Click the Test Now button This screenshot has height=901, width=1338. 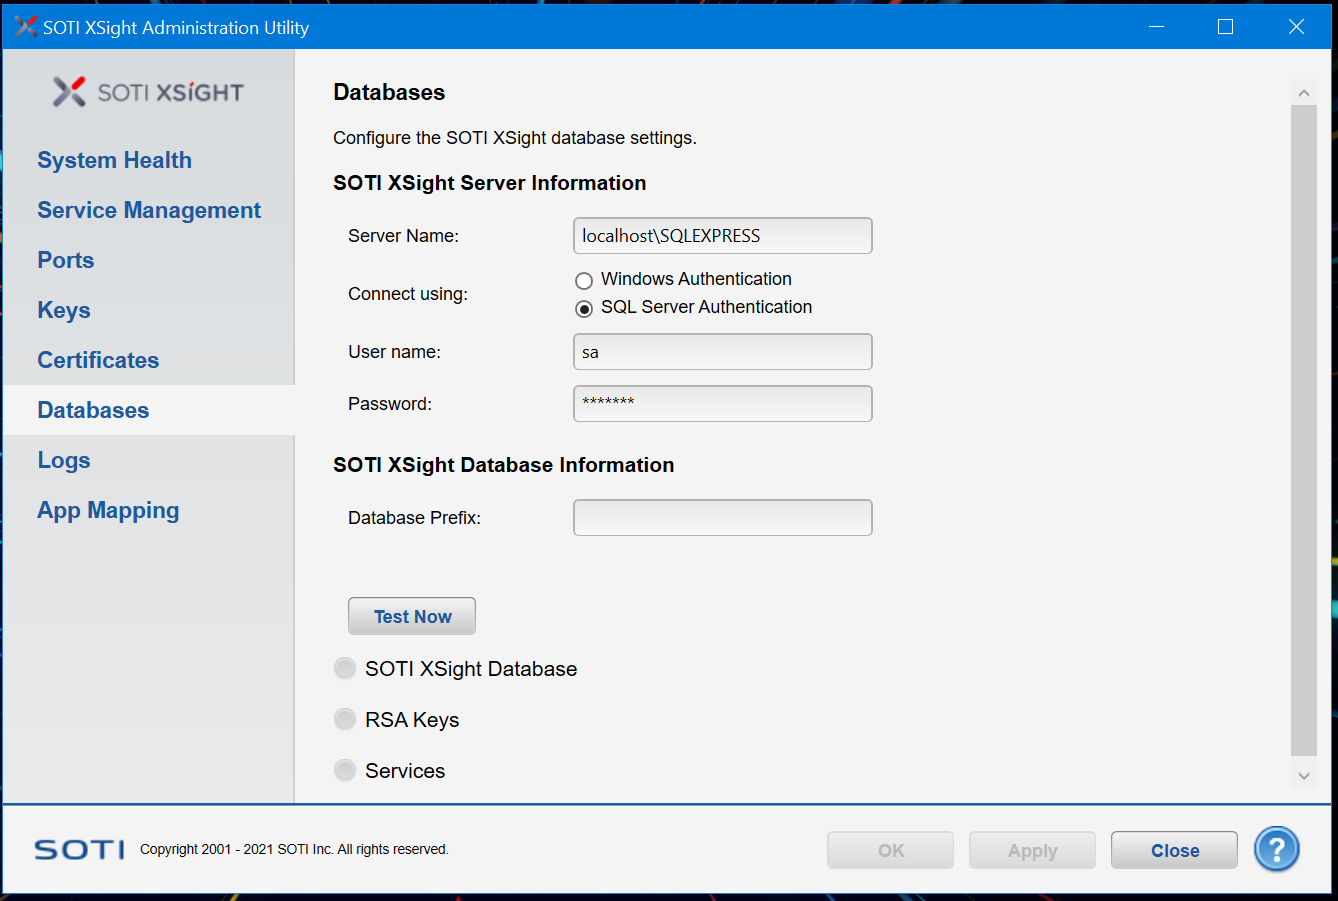pos(412,616)
